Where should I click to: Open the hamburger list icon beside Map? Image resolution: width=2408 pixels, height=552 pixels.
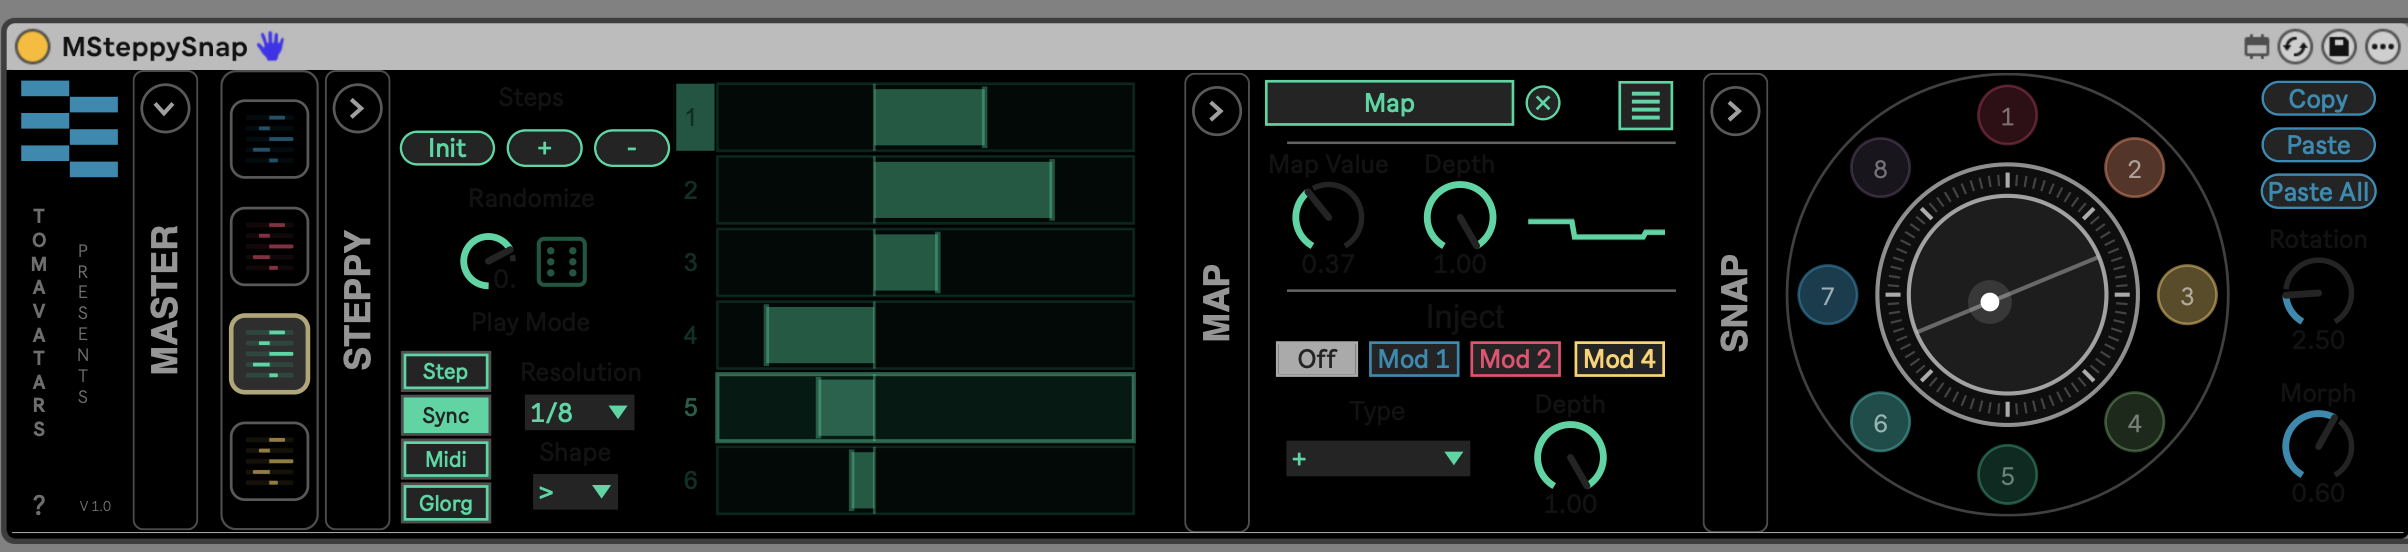tap(1645, 105)
